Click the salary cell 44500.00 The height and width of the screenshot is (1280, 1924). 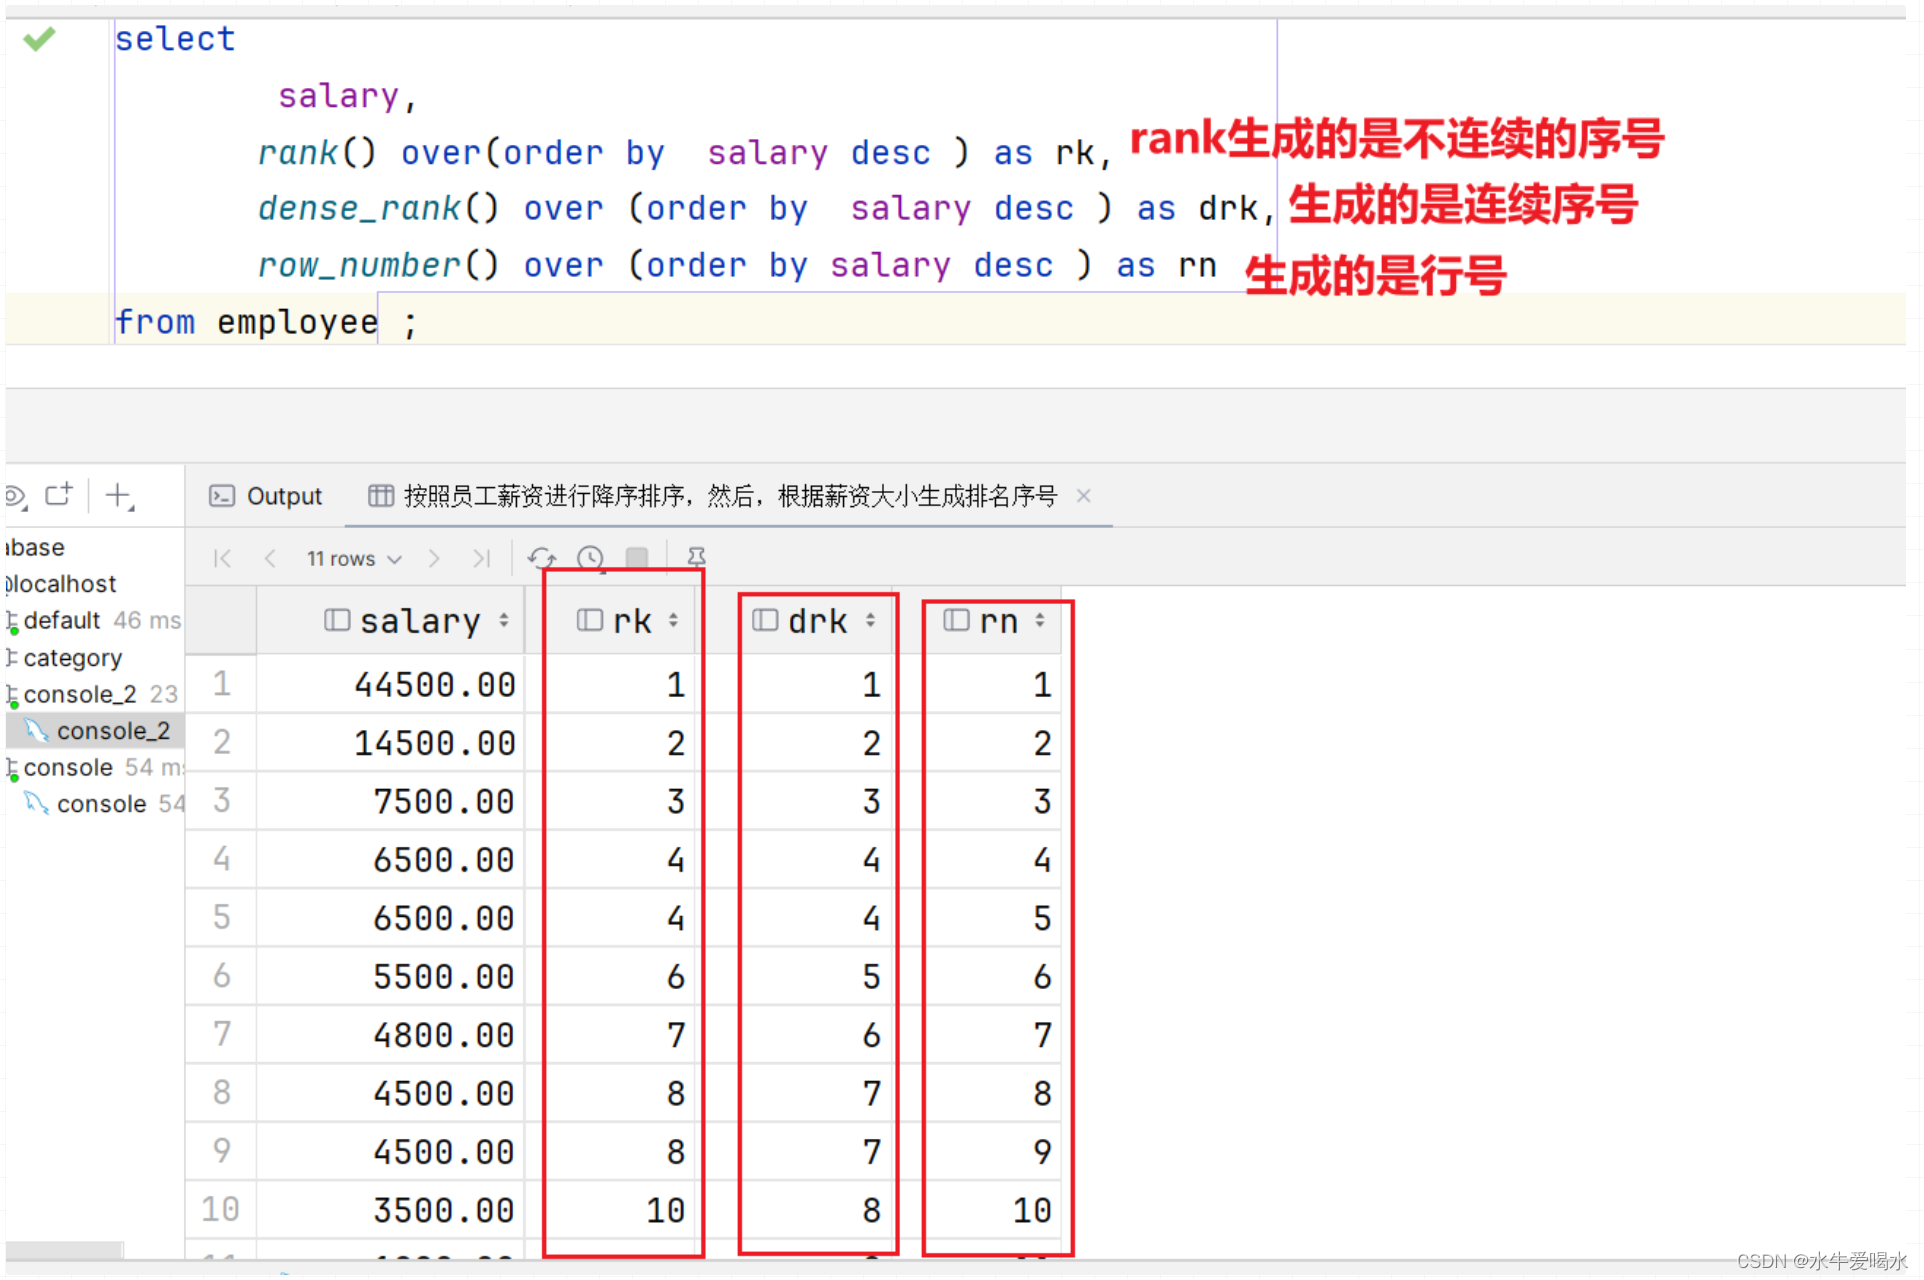click(434, 685)
